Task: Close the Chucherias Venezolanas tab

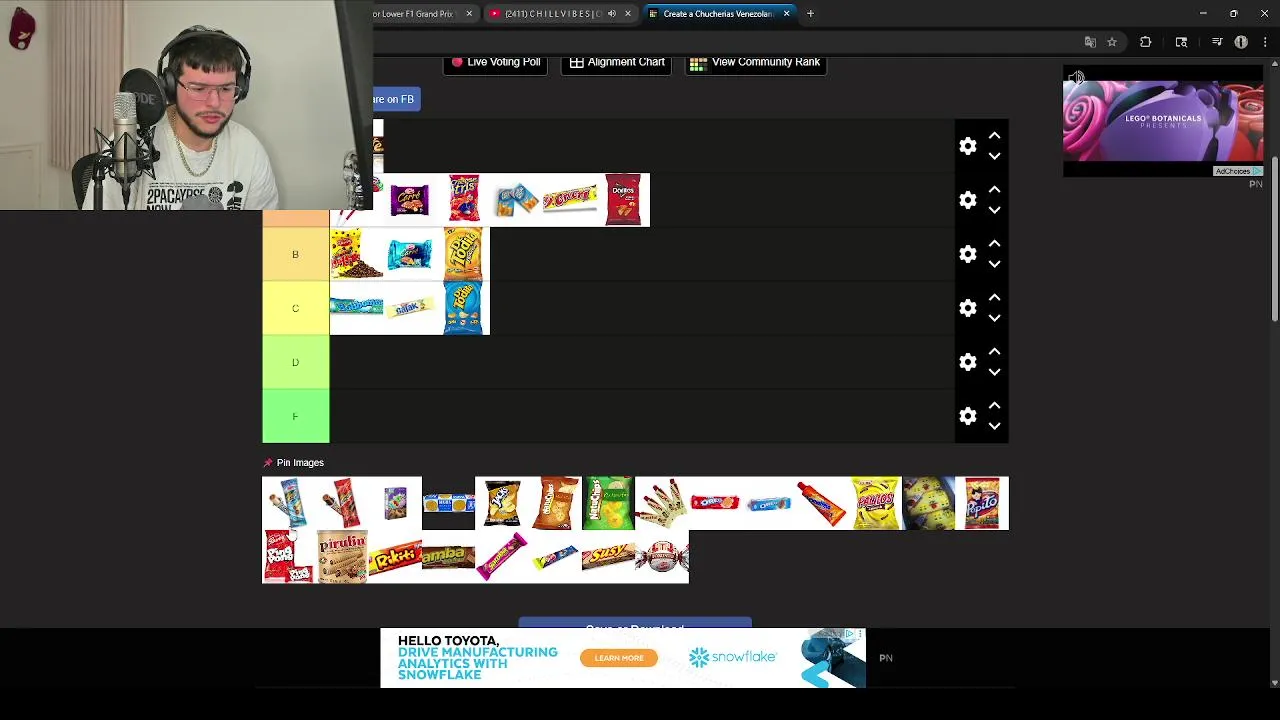Action: [x=786, y=14]
